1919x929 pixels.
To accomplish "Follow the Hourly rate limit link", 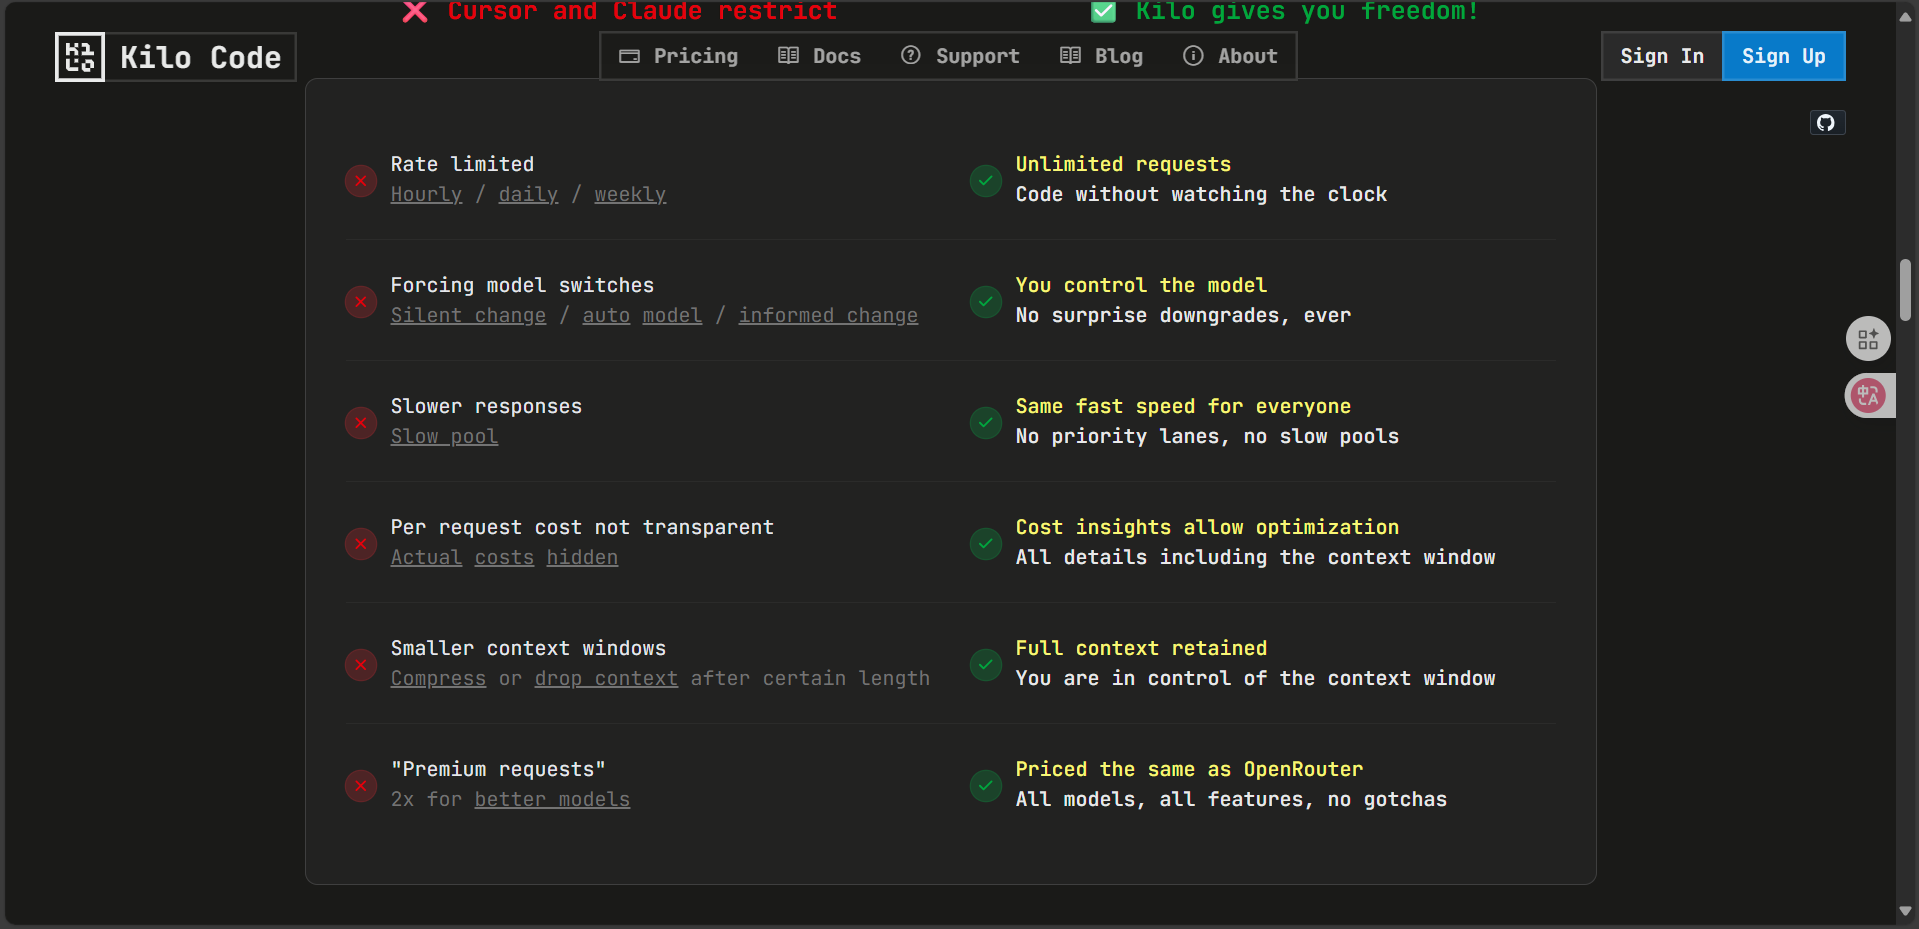I will (x=427, y=194).
